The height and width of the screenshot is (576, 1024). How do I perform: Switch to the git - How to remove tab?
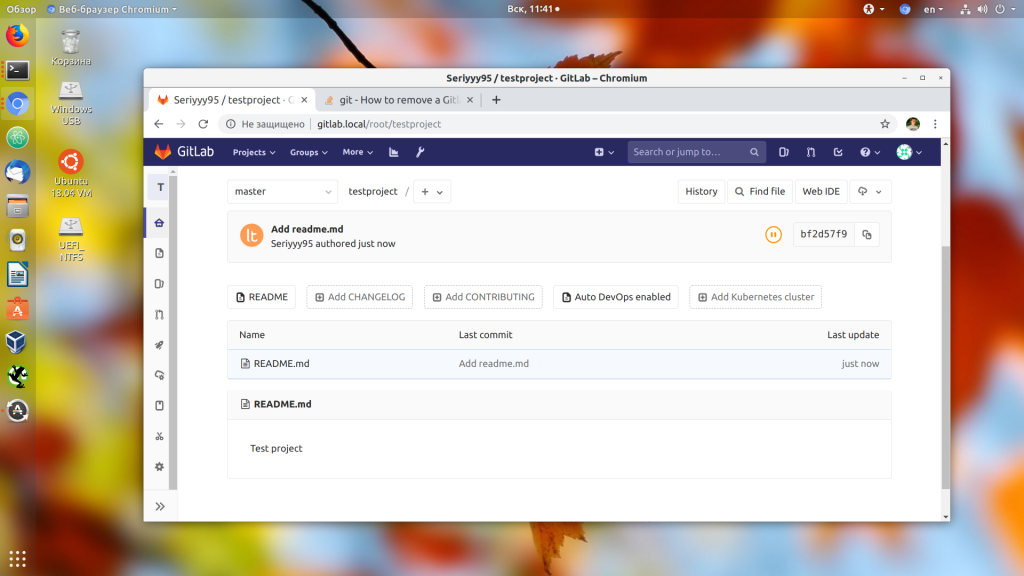click(x=398, y=100)
